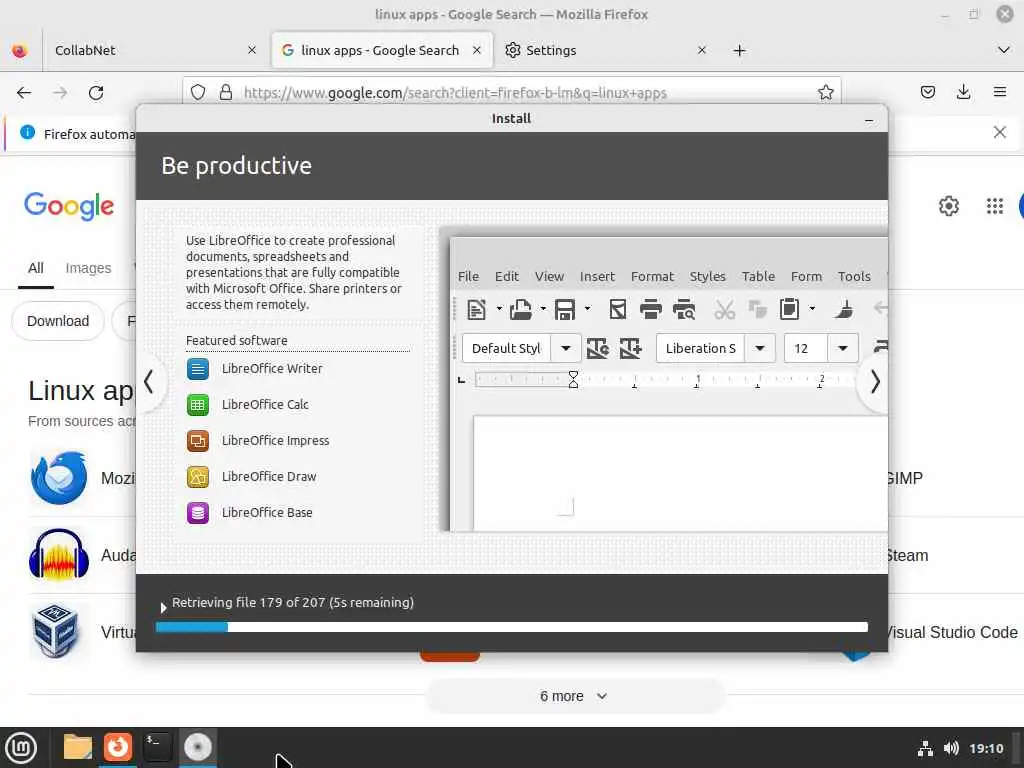1024x768 pixels.
Task: Click the padlock site info icon
Action: pos(226,92)
